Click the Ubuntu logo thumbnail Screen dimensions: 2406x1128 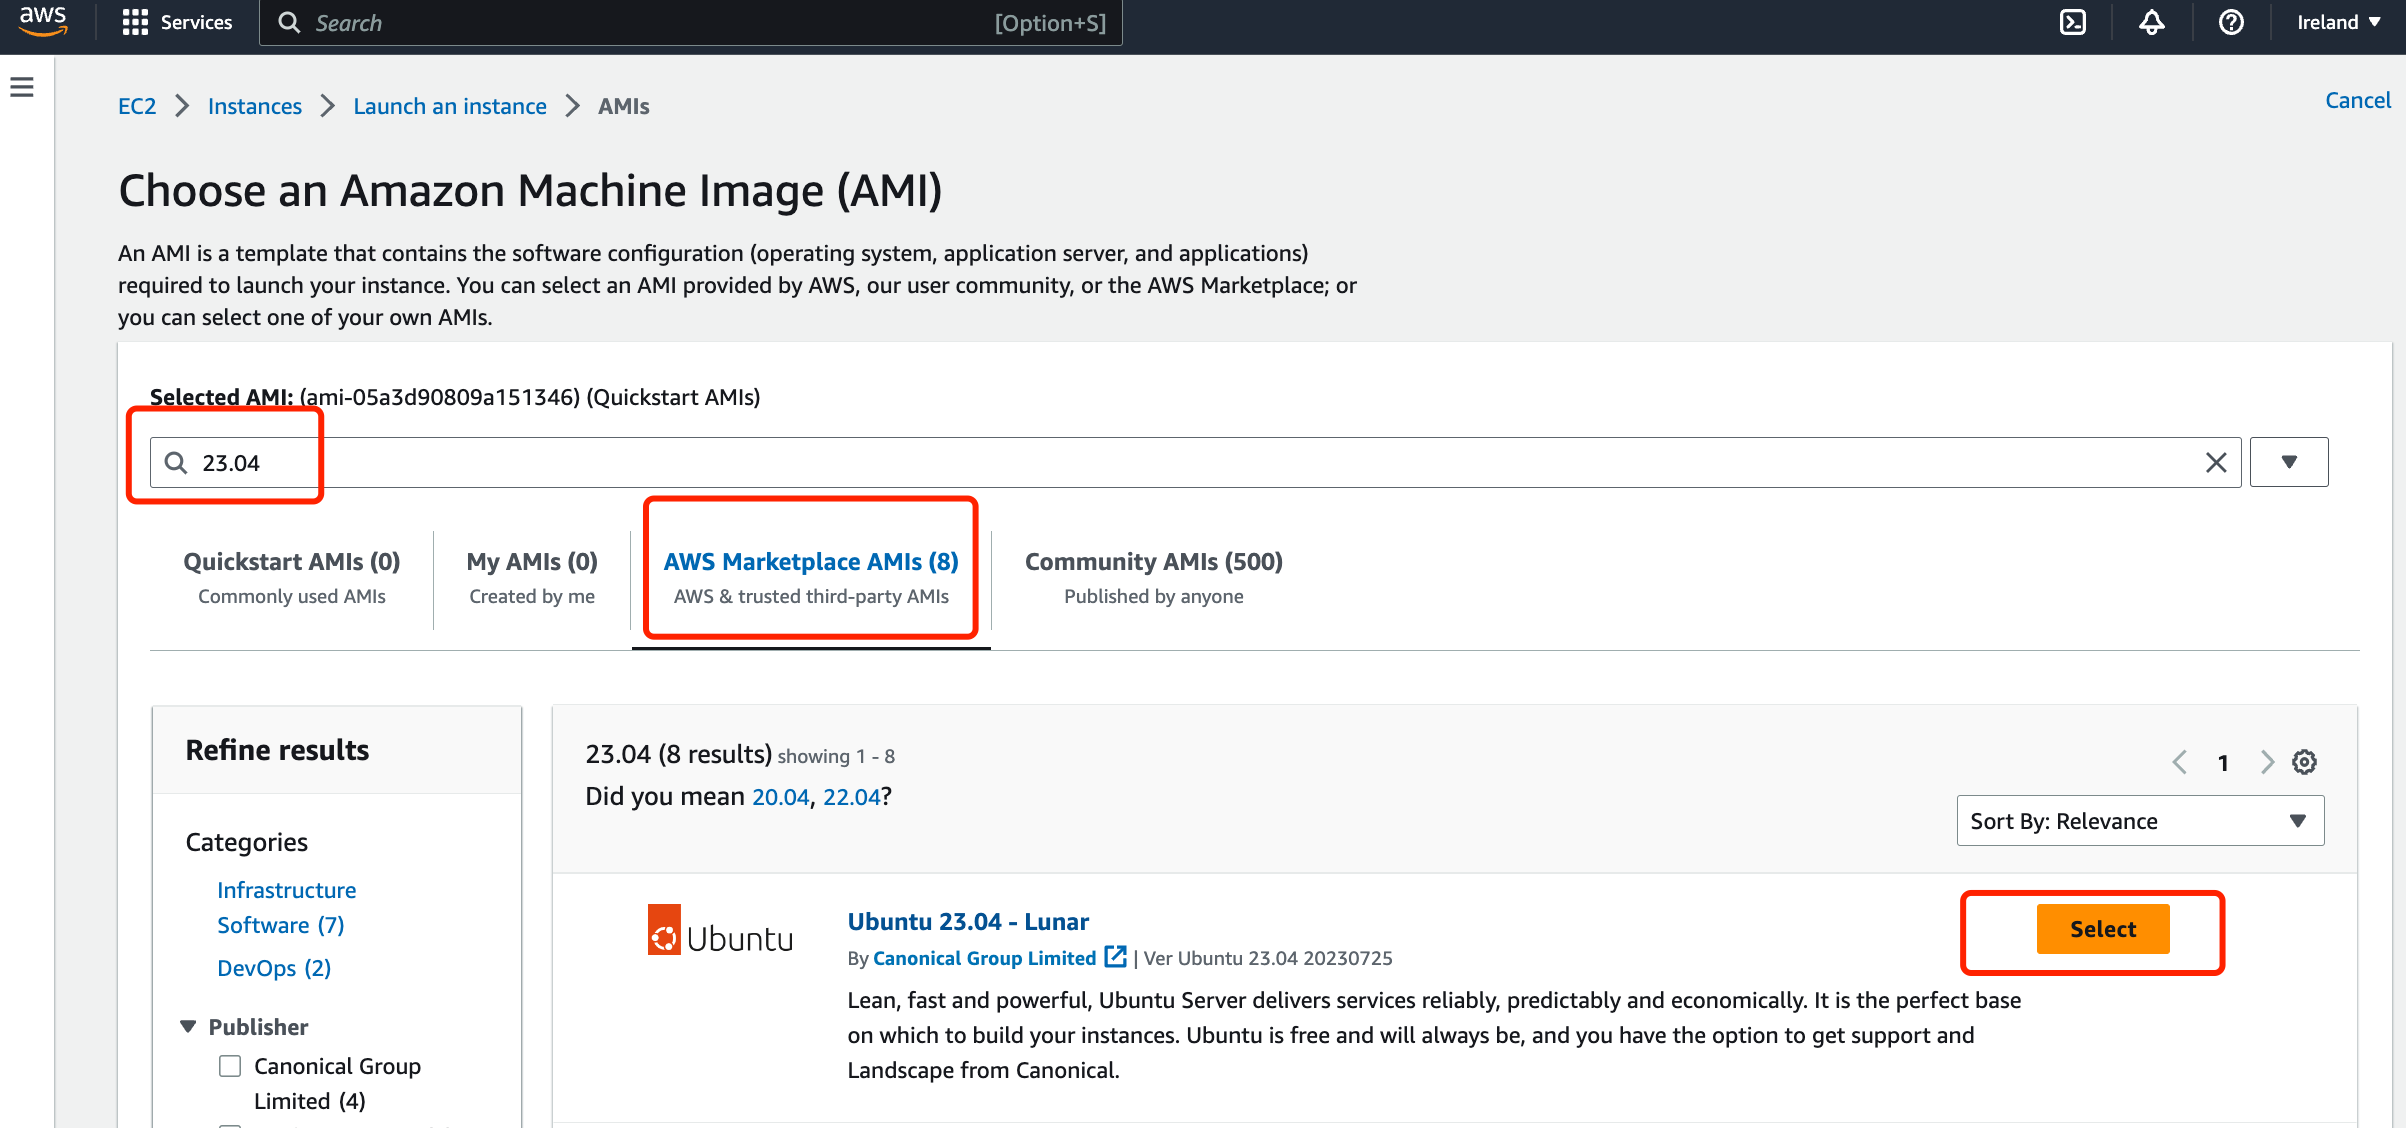click(720, 931)
